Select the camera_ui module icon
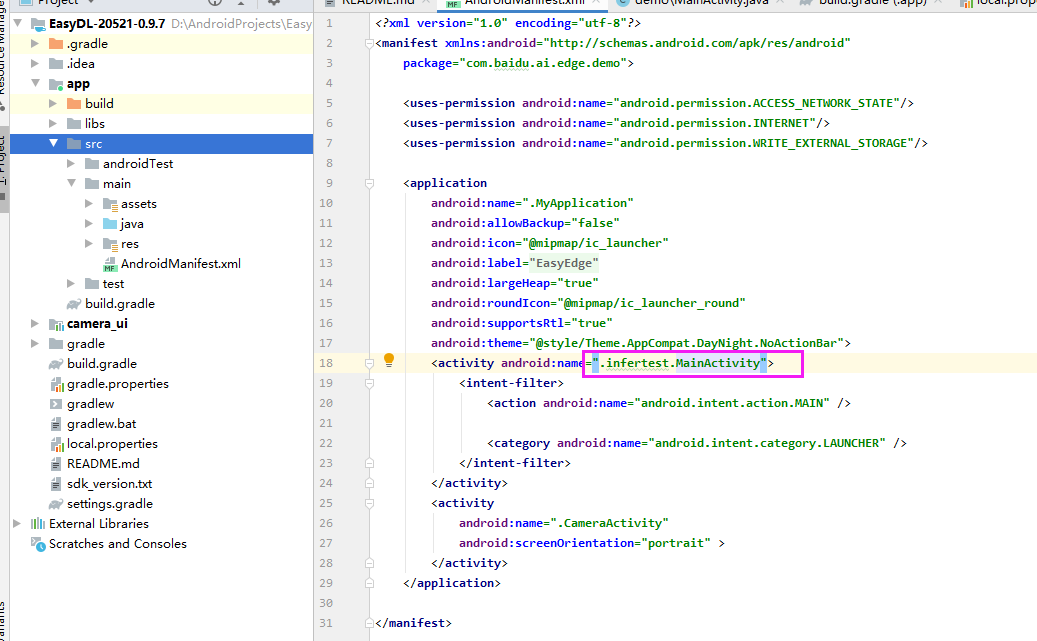Viewport: 1037px width, 641px height. (x=56, y=324)
